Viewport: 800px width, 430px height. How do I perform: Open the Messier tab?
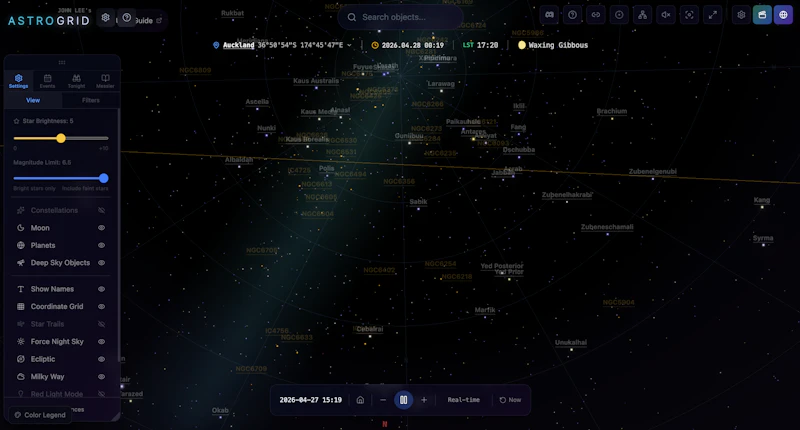105,81
